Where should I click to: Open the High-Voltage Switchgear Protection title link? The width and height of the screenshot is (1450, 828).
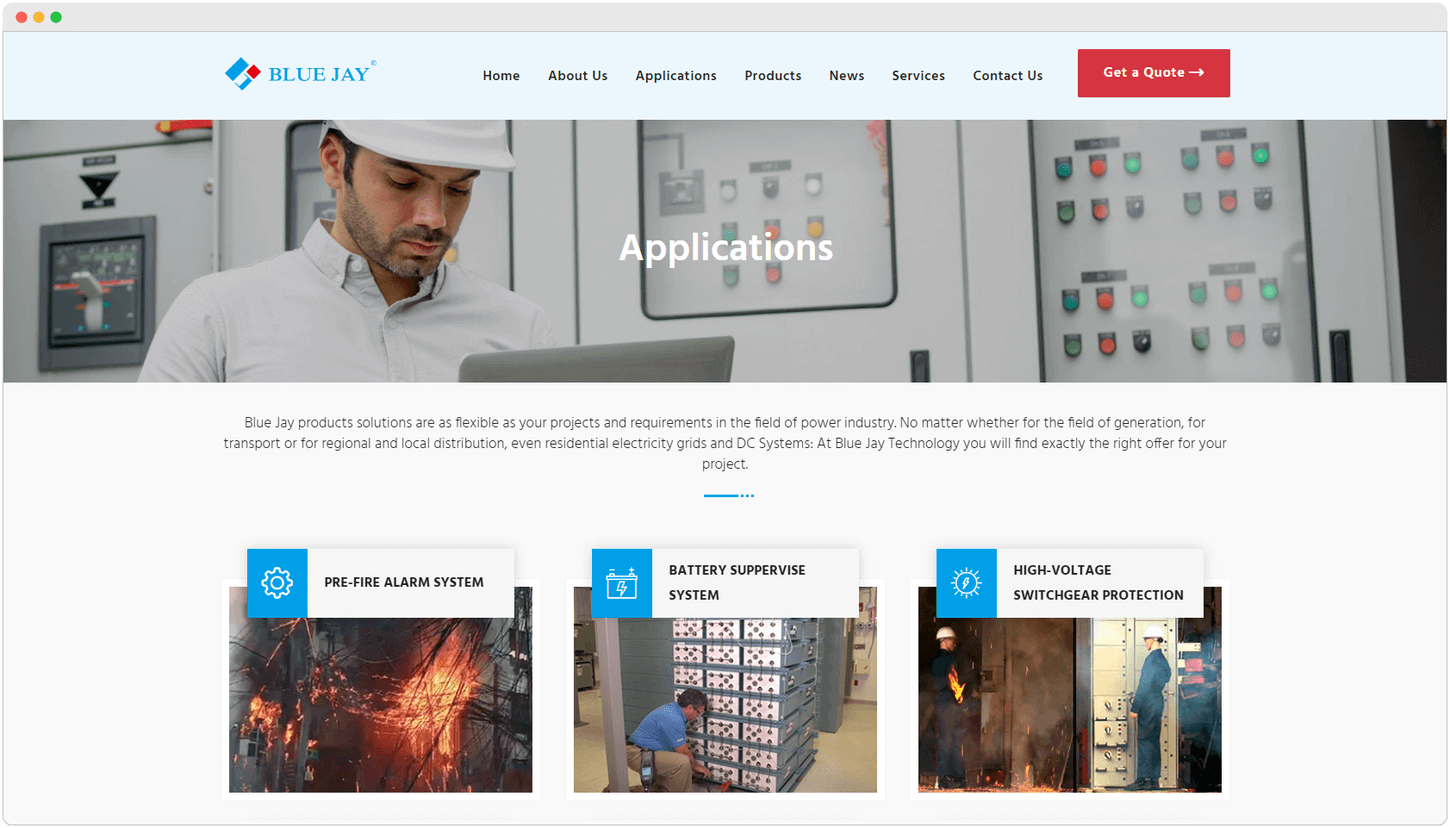click(1098, 582)
